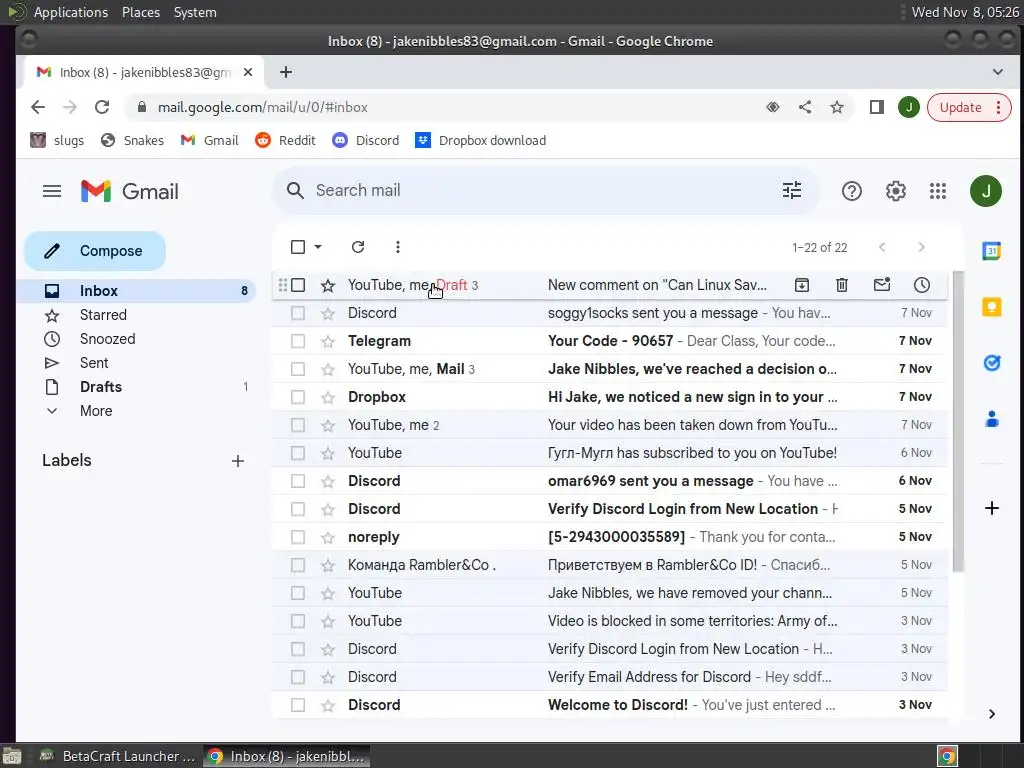This screenshot has height=768, width=1024.
Task: Select the Telegram Your Code email checkbox
Action: [298, 341]
